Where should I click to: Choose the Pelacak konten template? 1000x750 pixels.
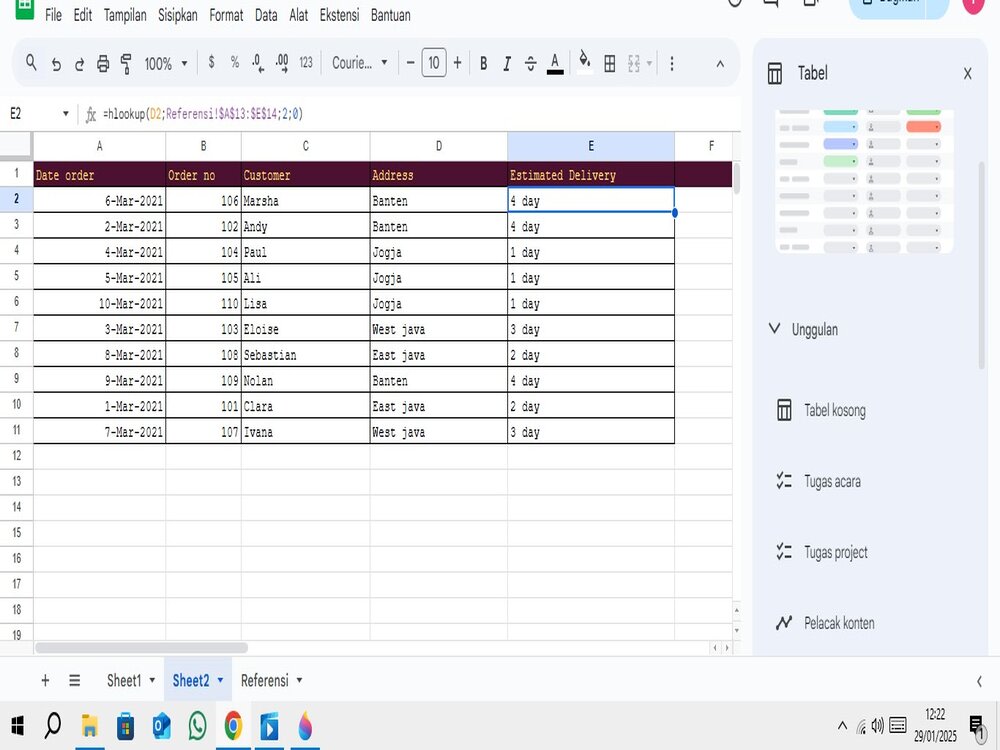point(825,623)
